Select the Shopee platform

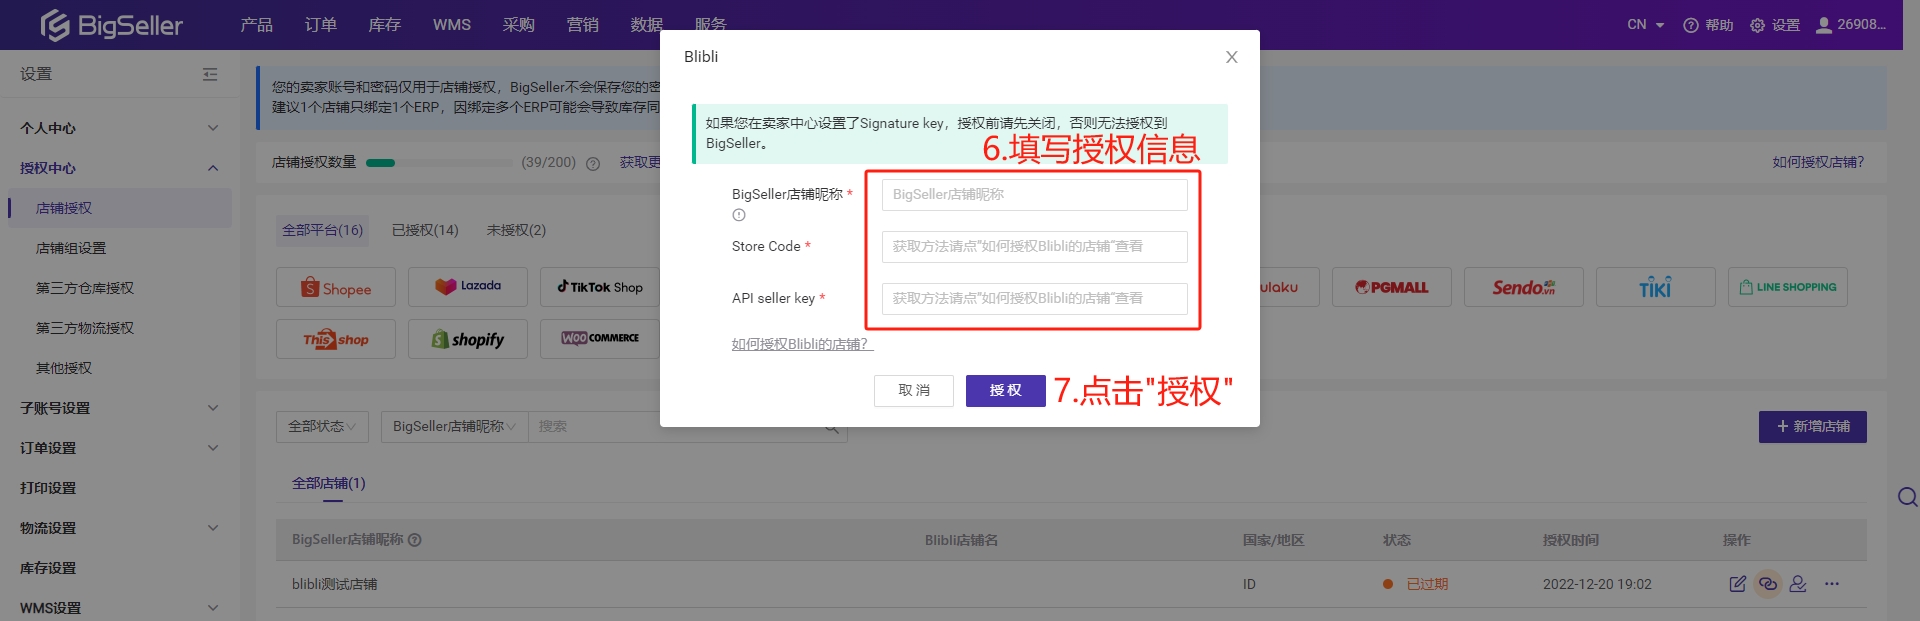(336, 288)
